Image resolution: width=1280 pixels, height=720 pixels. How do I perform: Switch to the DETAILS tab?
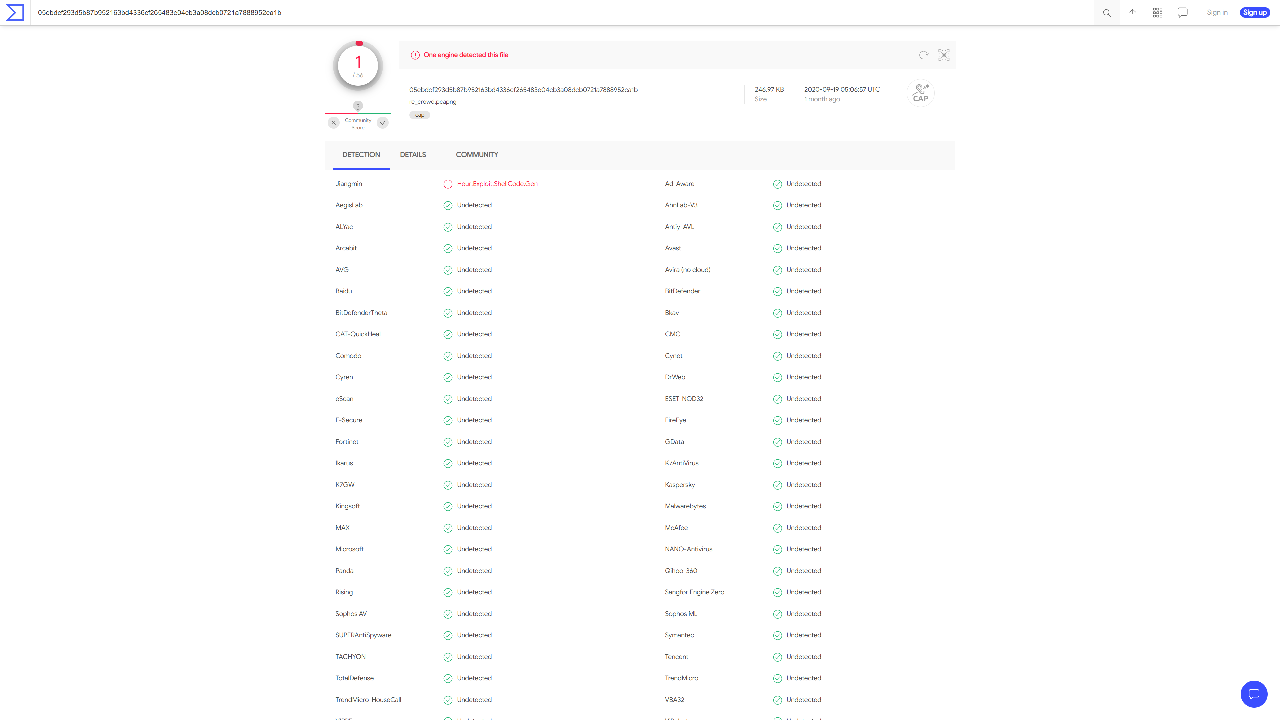(413, 154)
